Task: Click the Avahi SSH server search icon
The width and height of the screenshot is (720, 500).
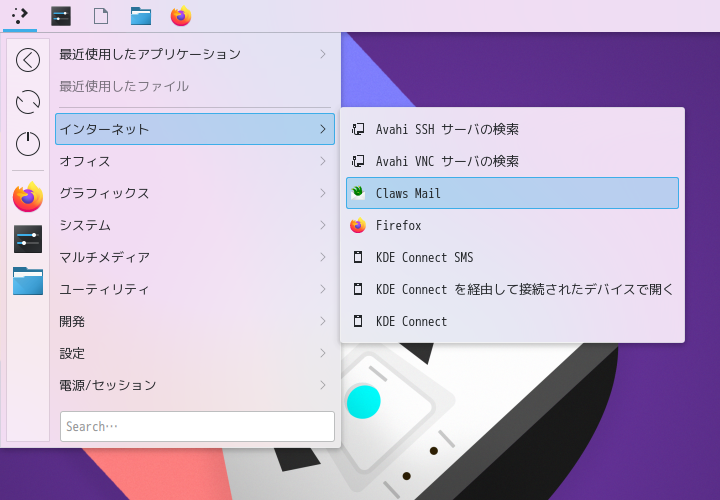Action: (x=358, y=129)
